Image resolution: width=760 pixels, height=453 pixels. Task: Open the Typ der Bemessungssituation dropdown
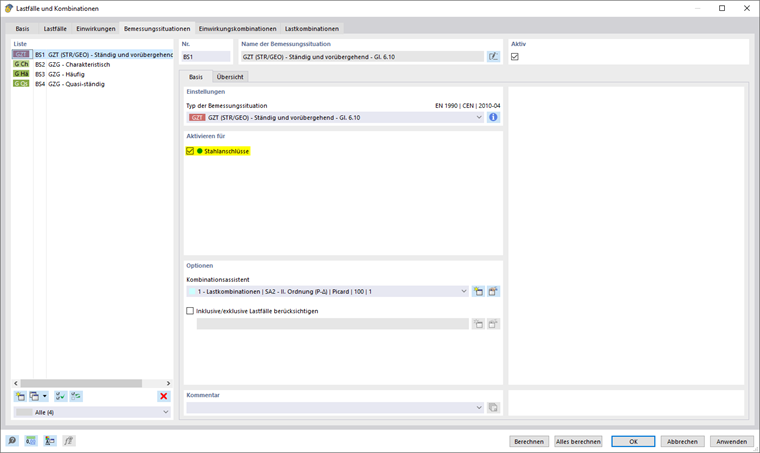335,117
